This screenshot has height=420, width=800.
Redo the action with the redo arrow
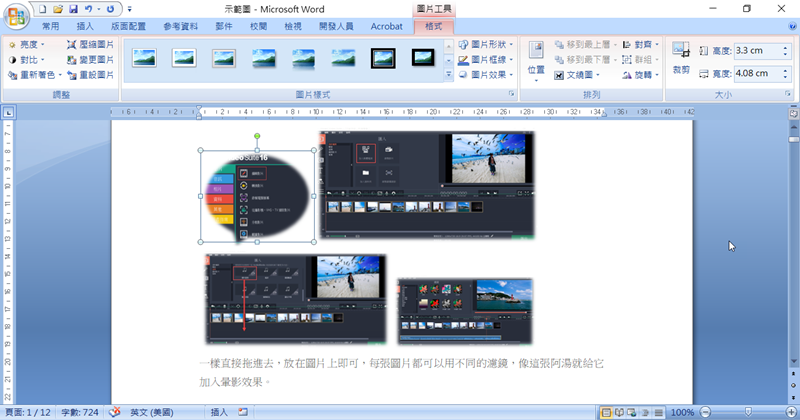110,9
